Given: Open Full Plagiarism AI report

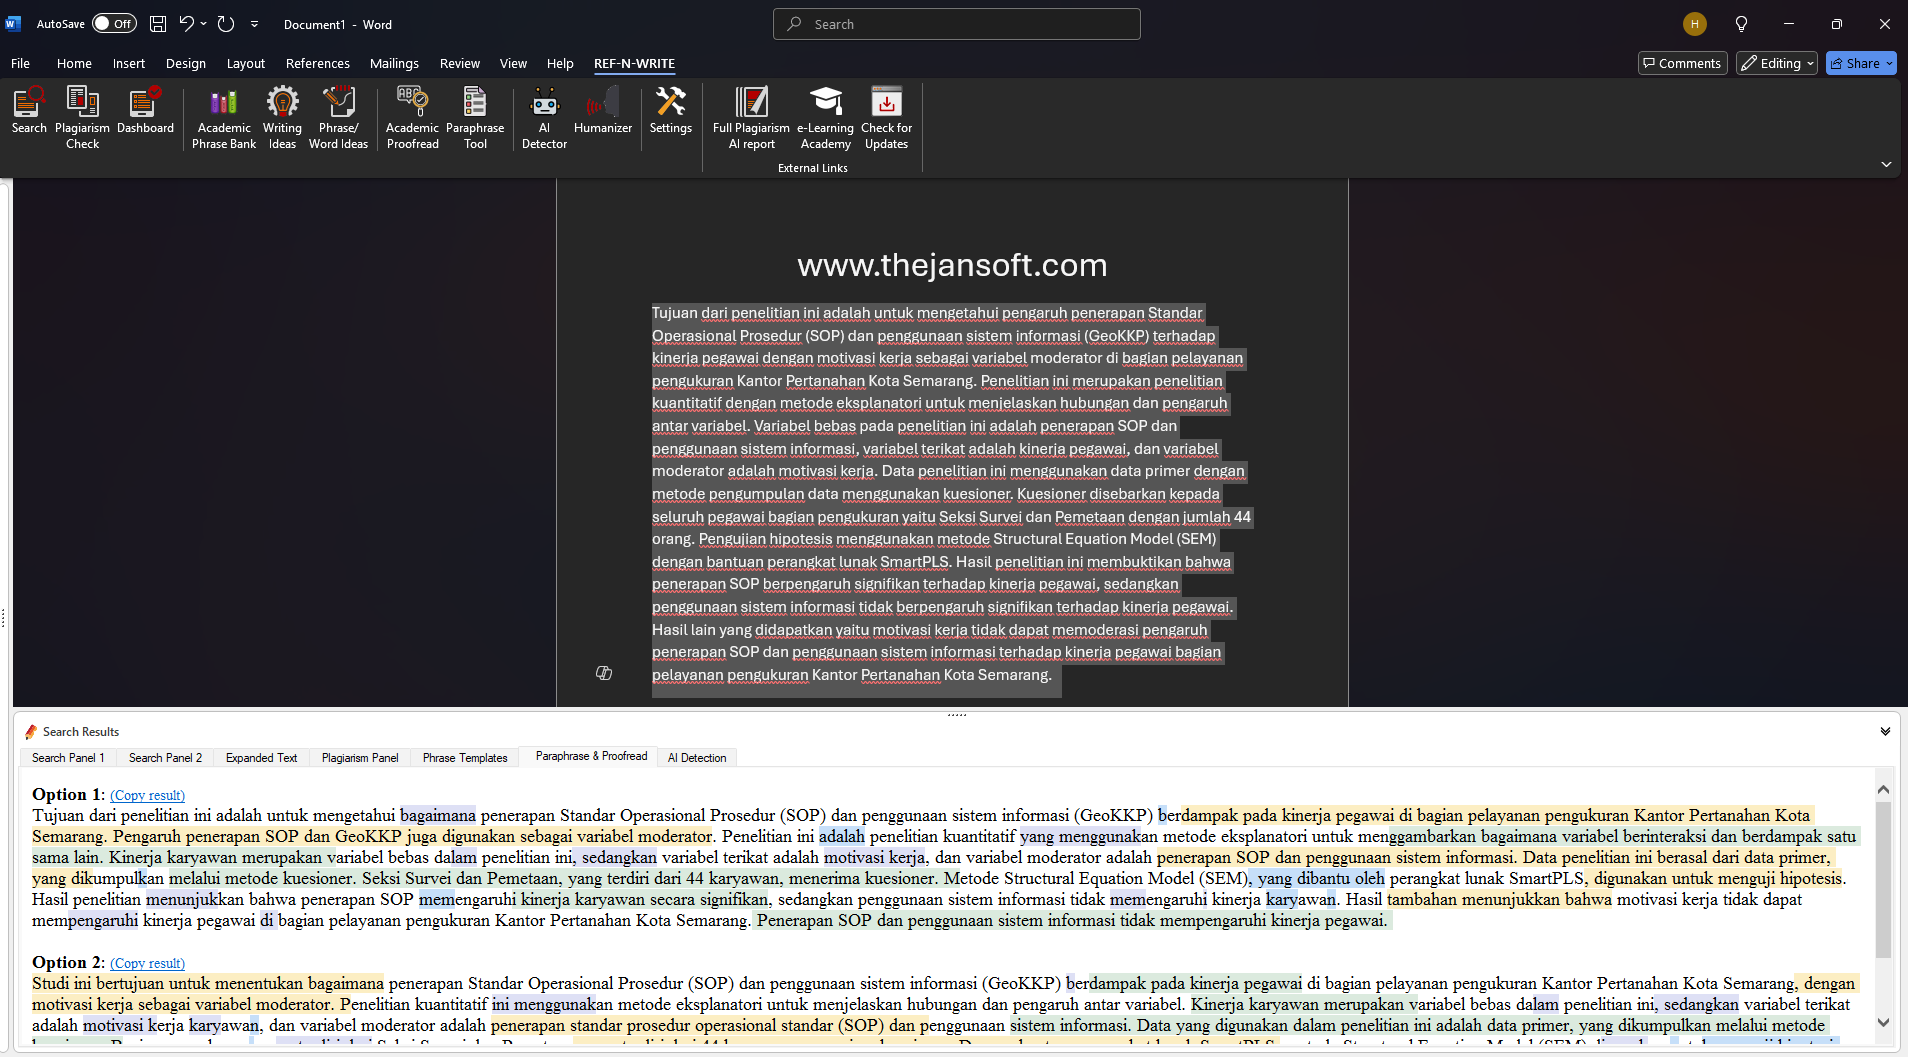Looking at the screenshot, I should tap(751, 118).
